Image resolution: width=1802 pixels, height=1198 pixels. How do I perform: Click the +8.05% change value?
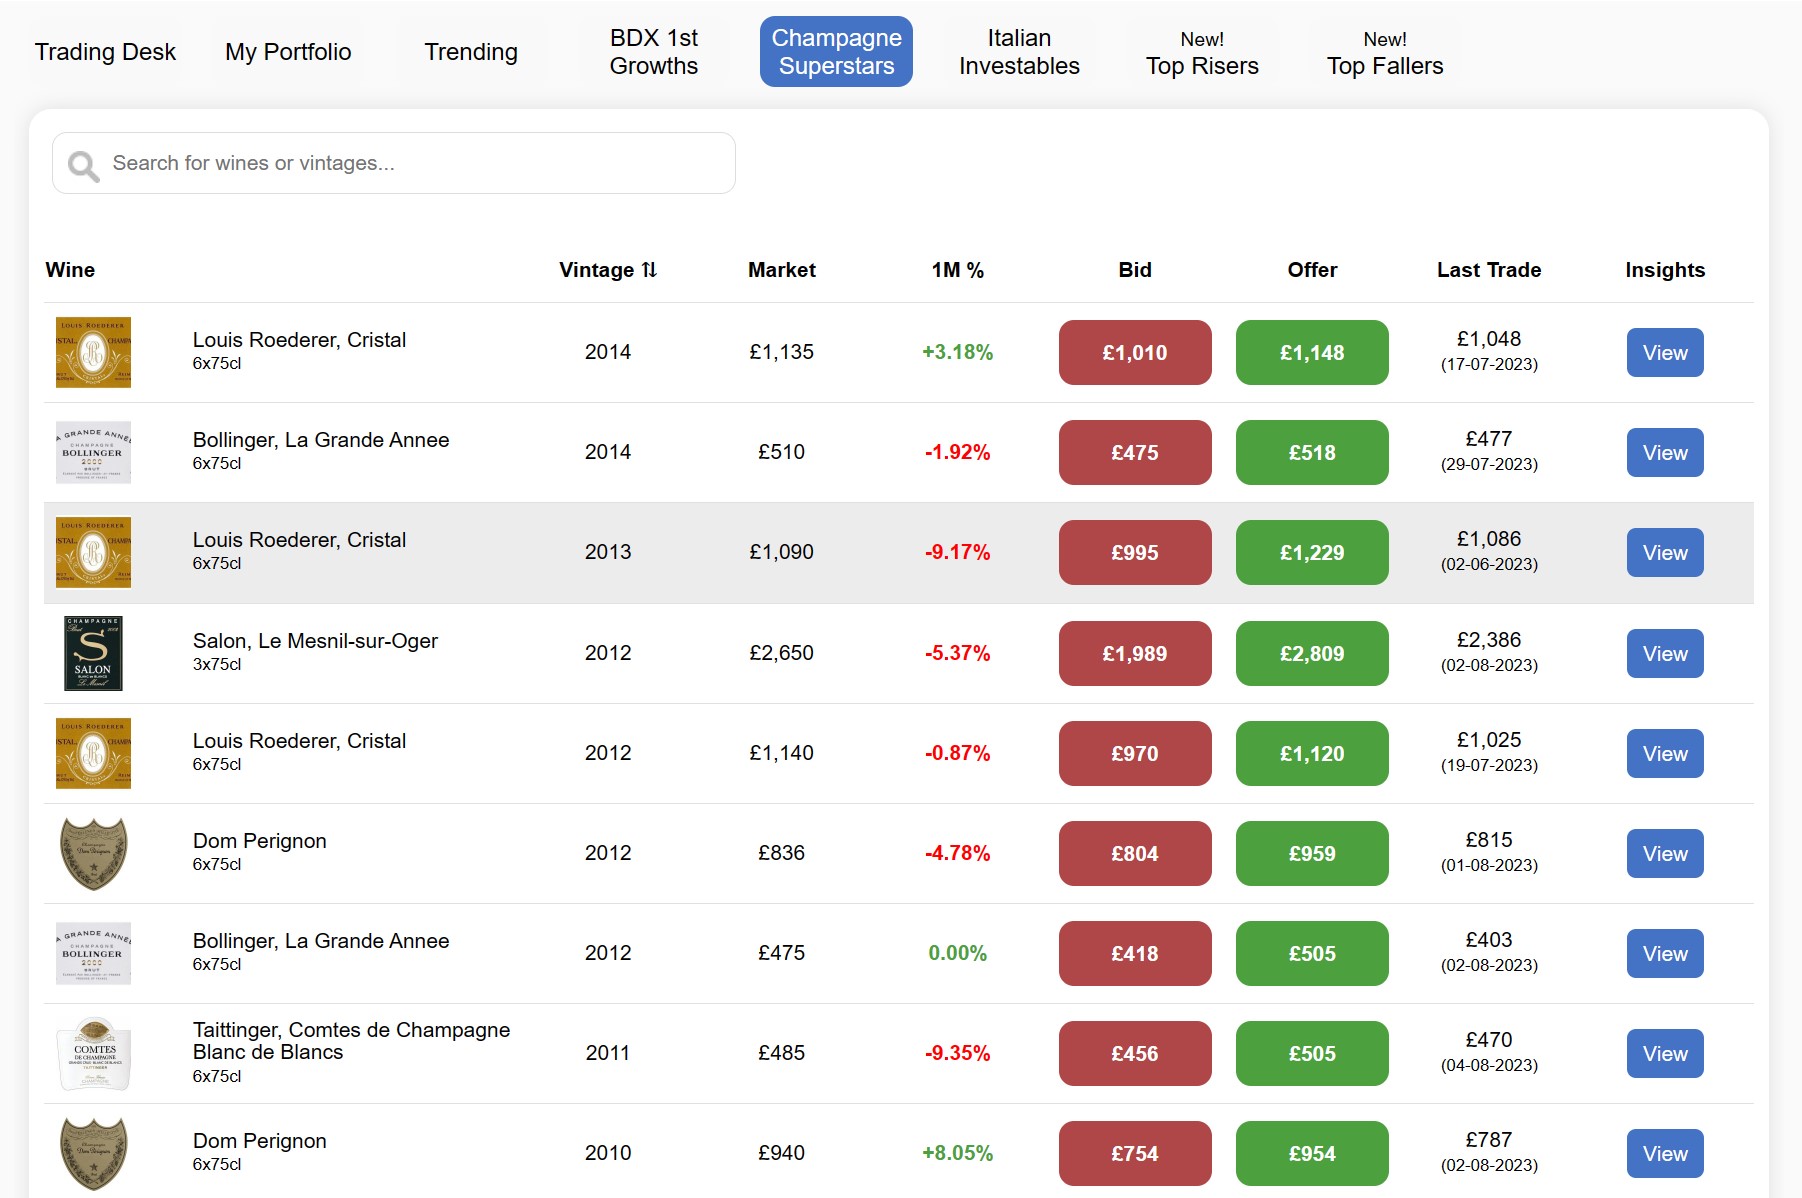click(x=957, y=1153)
